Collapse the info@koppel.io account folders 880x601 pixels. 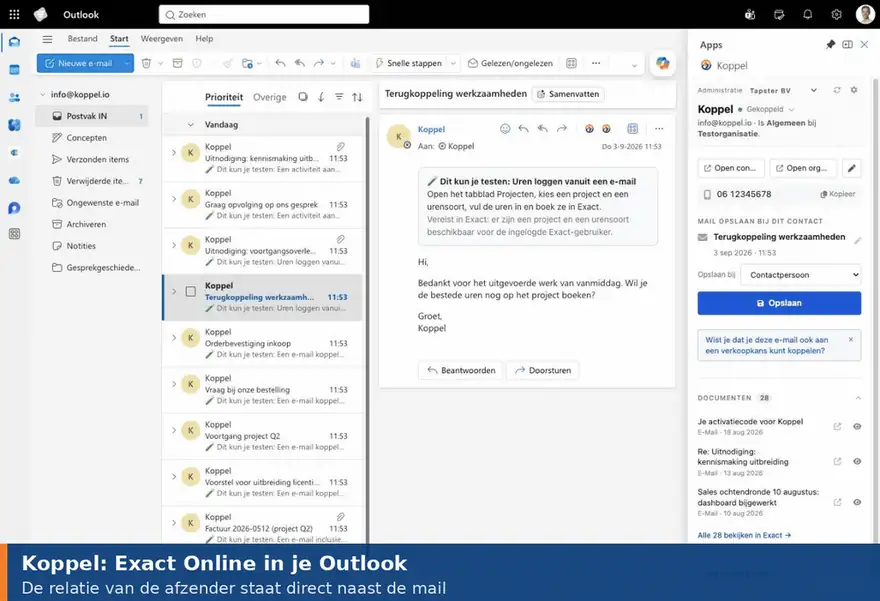click(42, 95)
